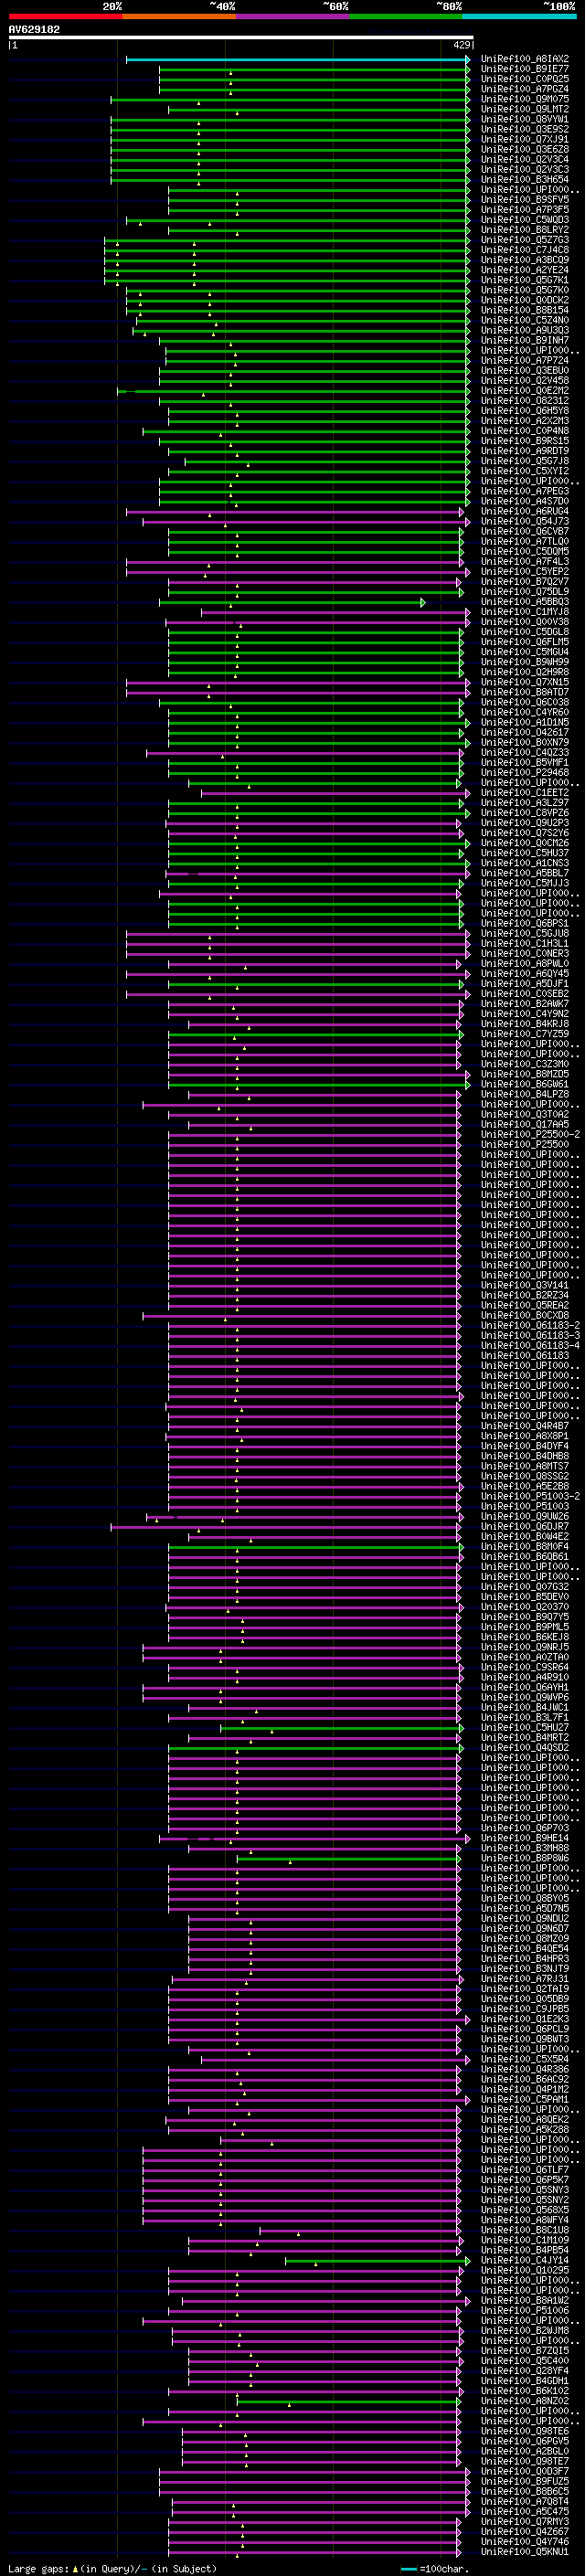Click label UniRef100_C0P4N8
The width and height of the screenshot is (585, 2576).
point(524,431)
